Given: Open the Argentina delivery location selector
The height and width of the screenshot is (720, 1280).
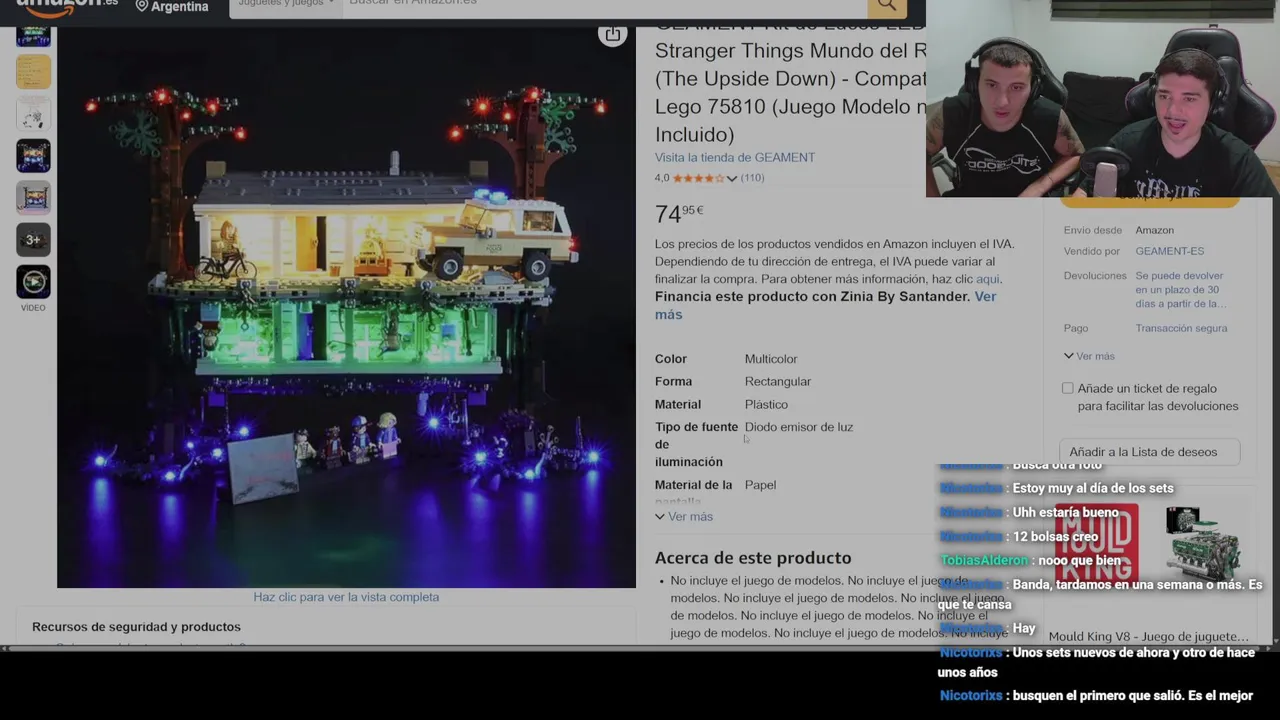Looking at the screenshot, I should [x=172, y=6].
